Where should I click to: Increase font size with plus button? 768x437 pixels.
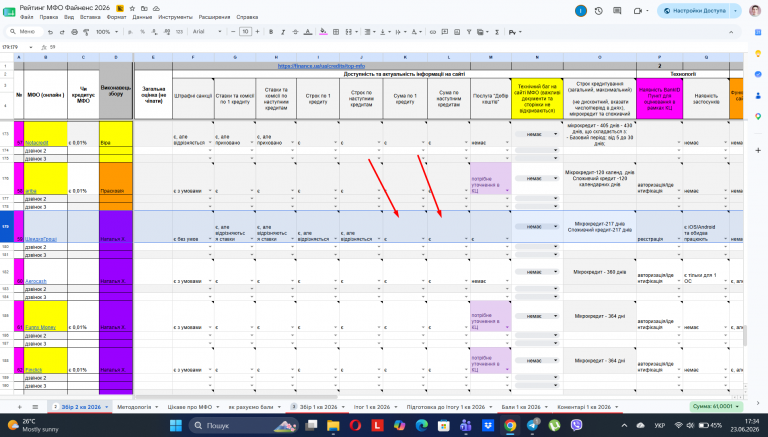coord(257,32)
